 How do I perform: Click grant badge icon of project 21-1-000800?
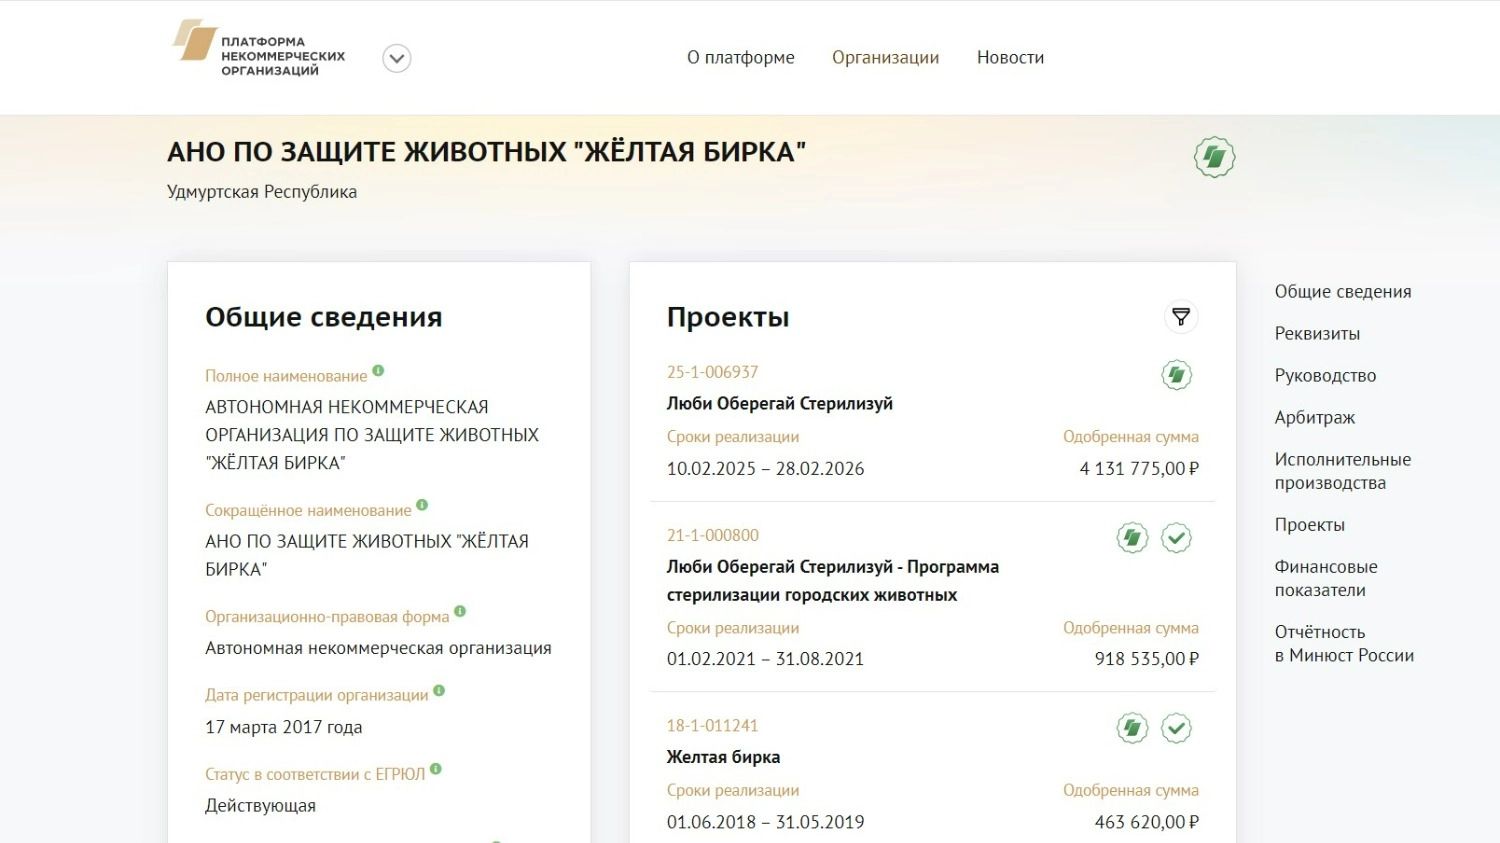click(1133, 538)
